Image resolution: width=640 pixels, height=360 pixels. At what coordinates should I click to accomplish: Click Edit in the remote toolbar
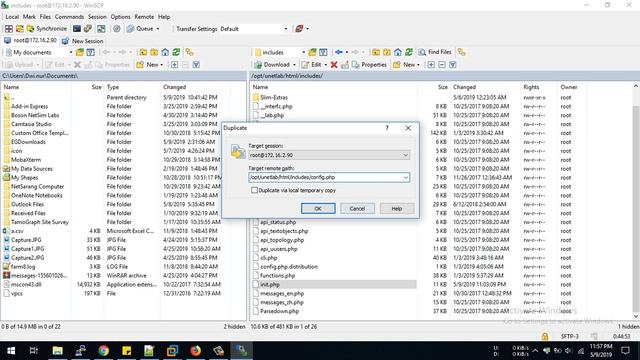[x=311, y=64]
